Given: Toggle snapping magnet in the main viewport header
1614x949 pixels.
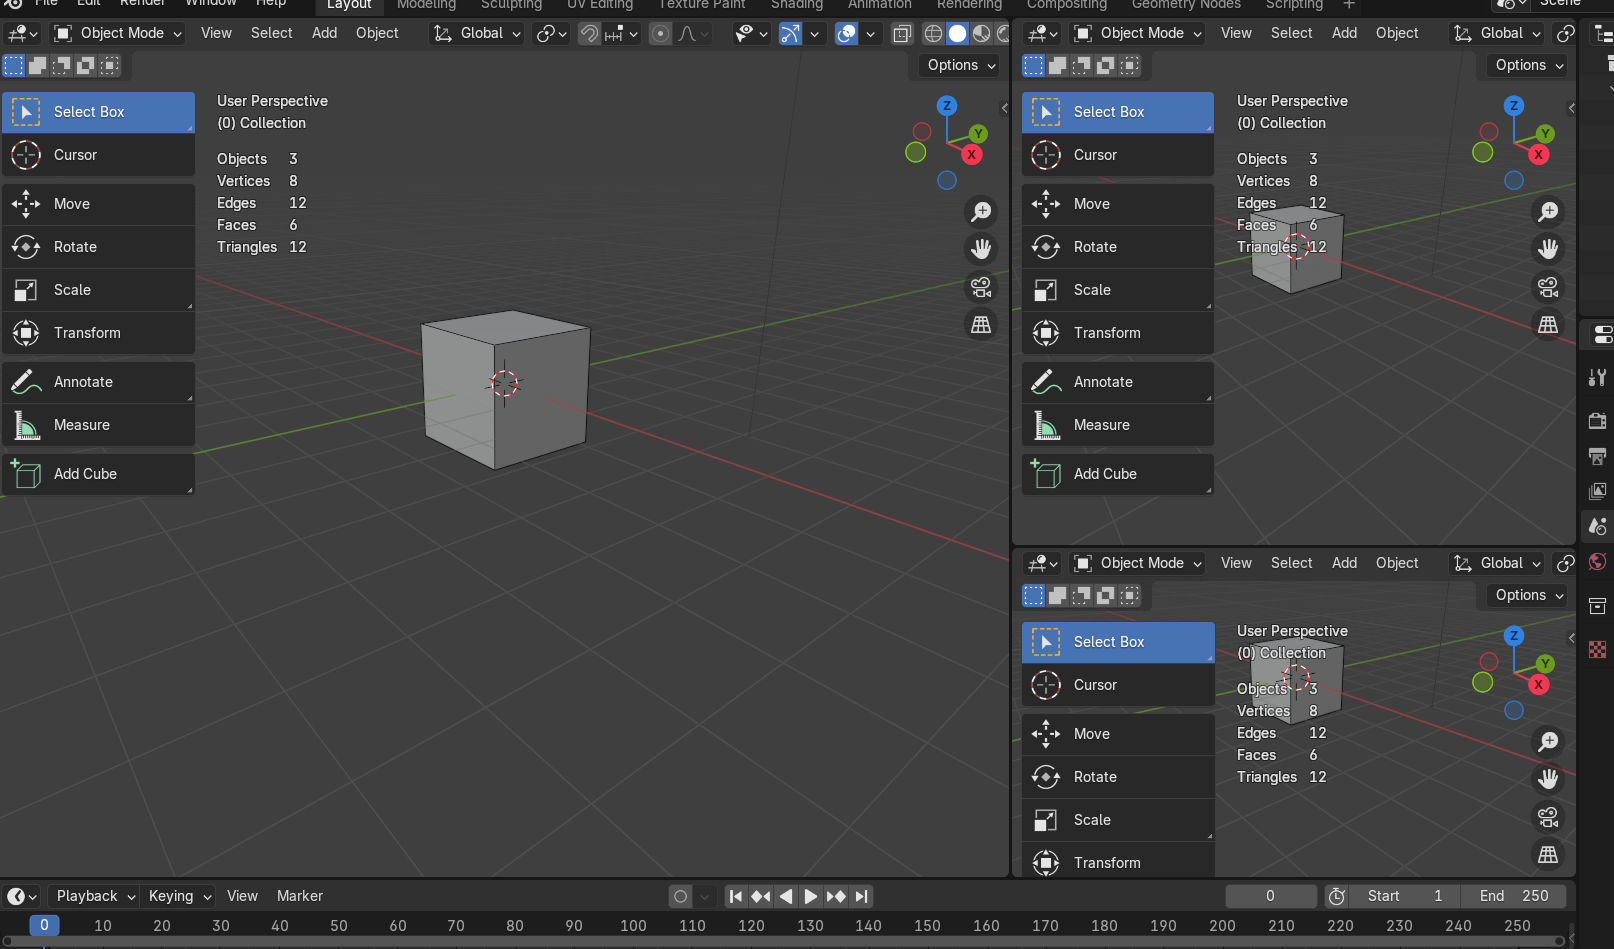Looking at the screenshot, I should [x=590, y=34].
